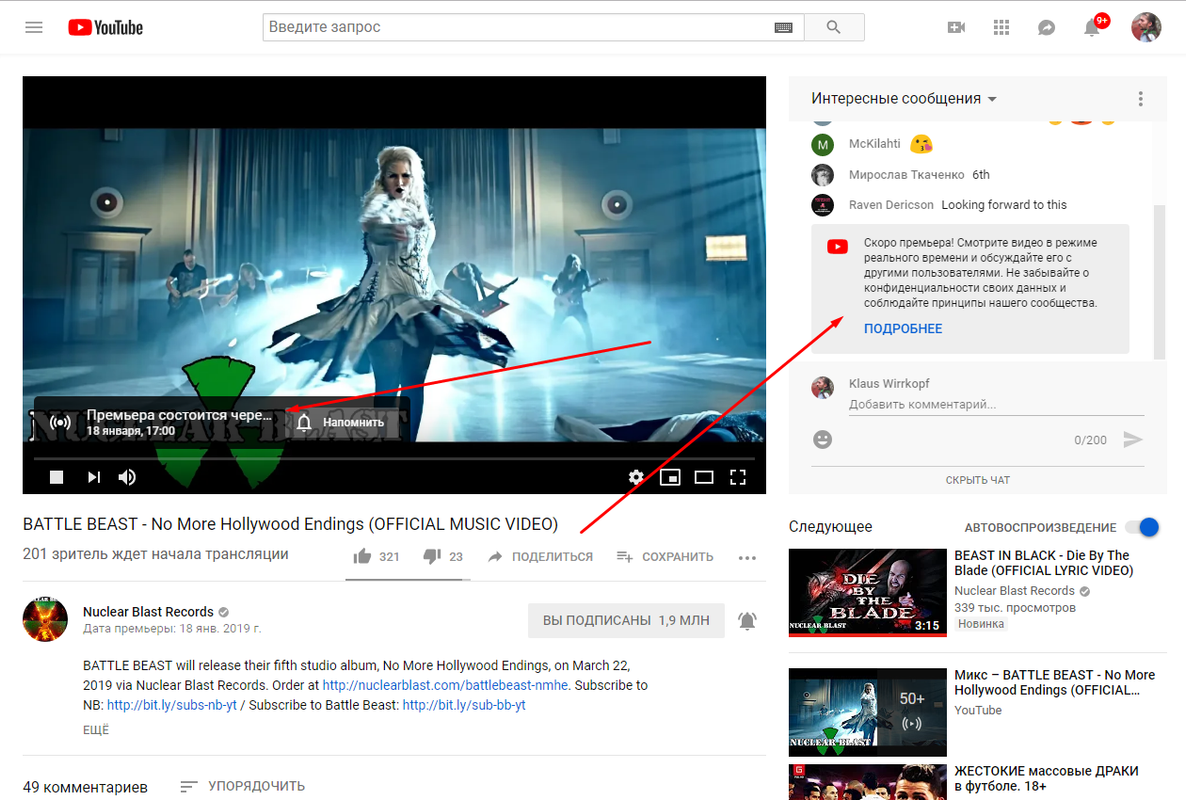Stop playback with the square button
The width and height of the screenshot is (1186, 800).
coord(56,477)
